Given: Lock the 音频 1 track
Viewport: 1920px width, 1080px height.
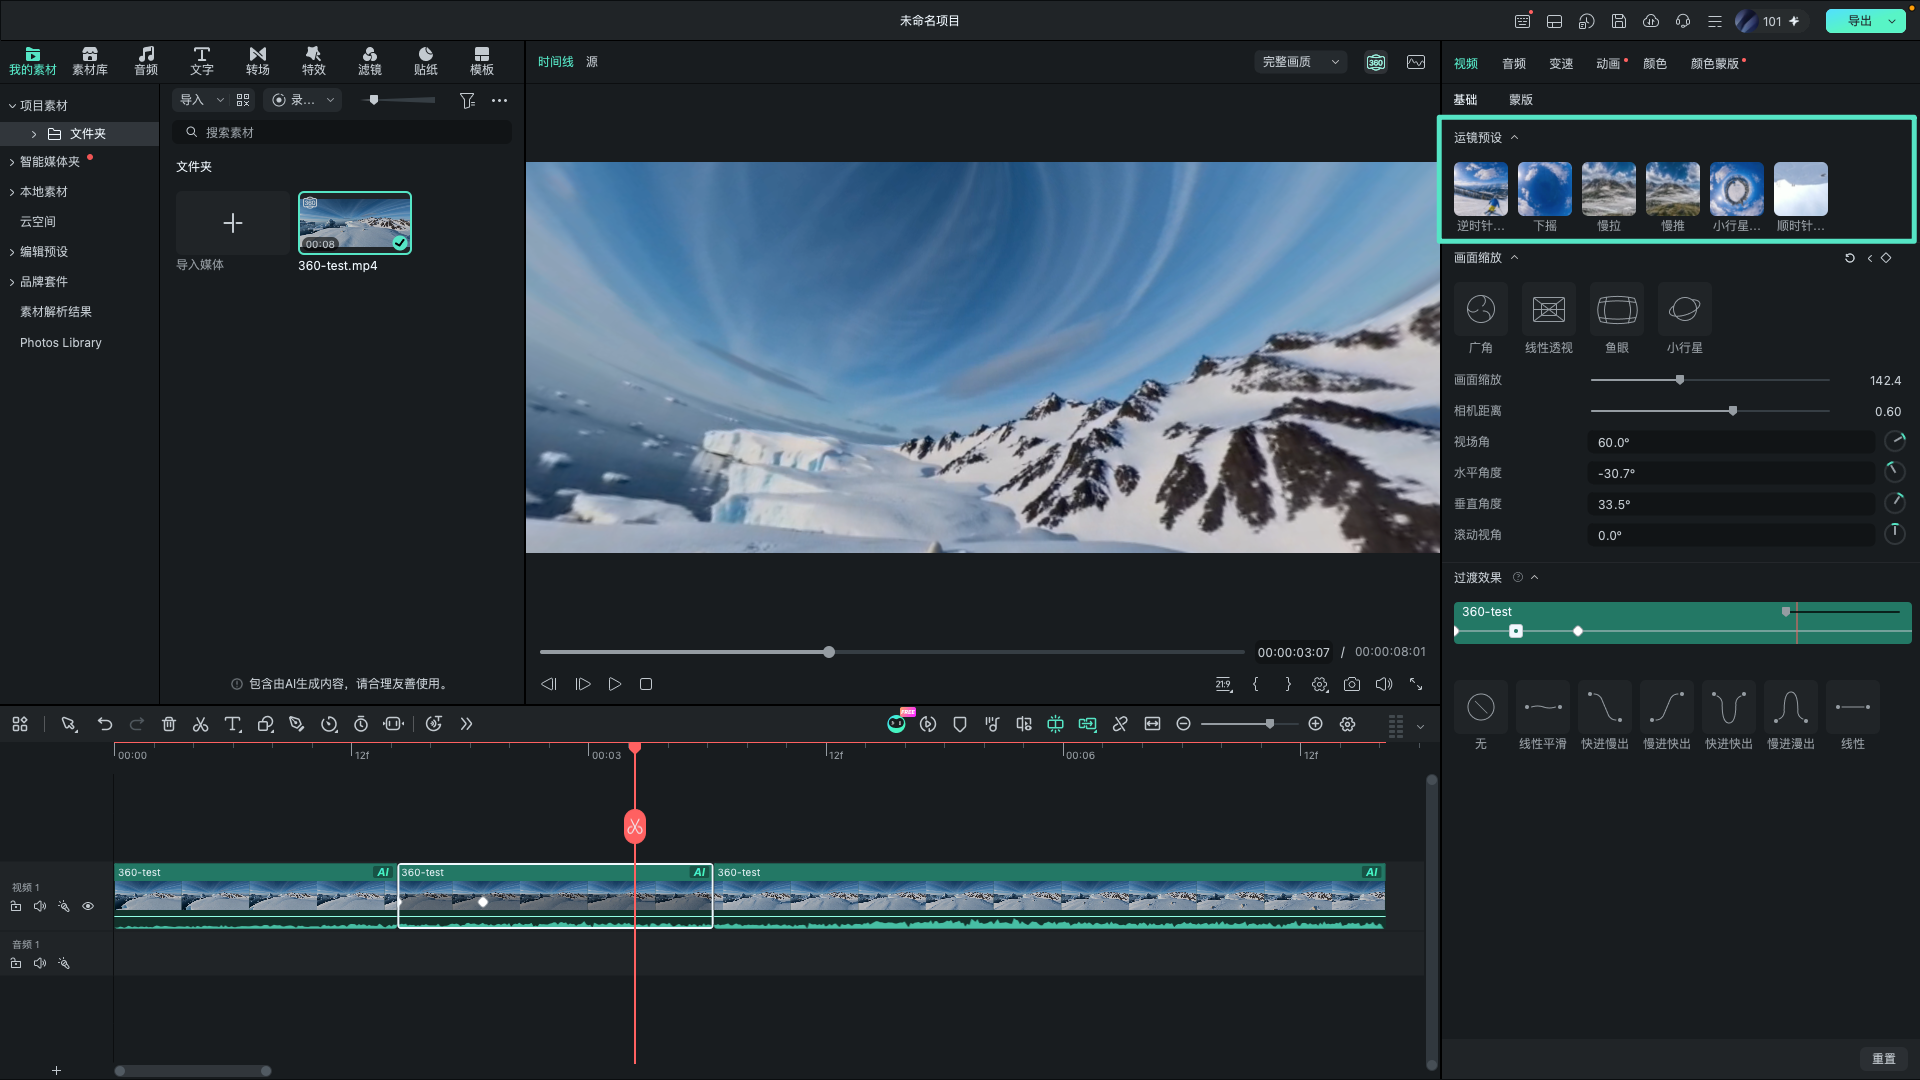Looking at the screenshot, I should pos(16,963).
